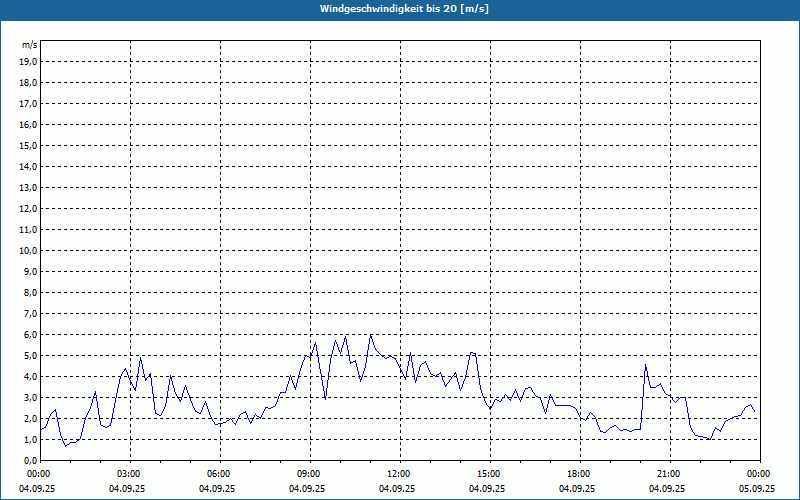Select the '15,0' y-axis label
This screenshot has width=800, height=500.
coord(29,145)
